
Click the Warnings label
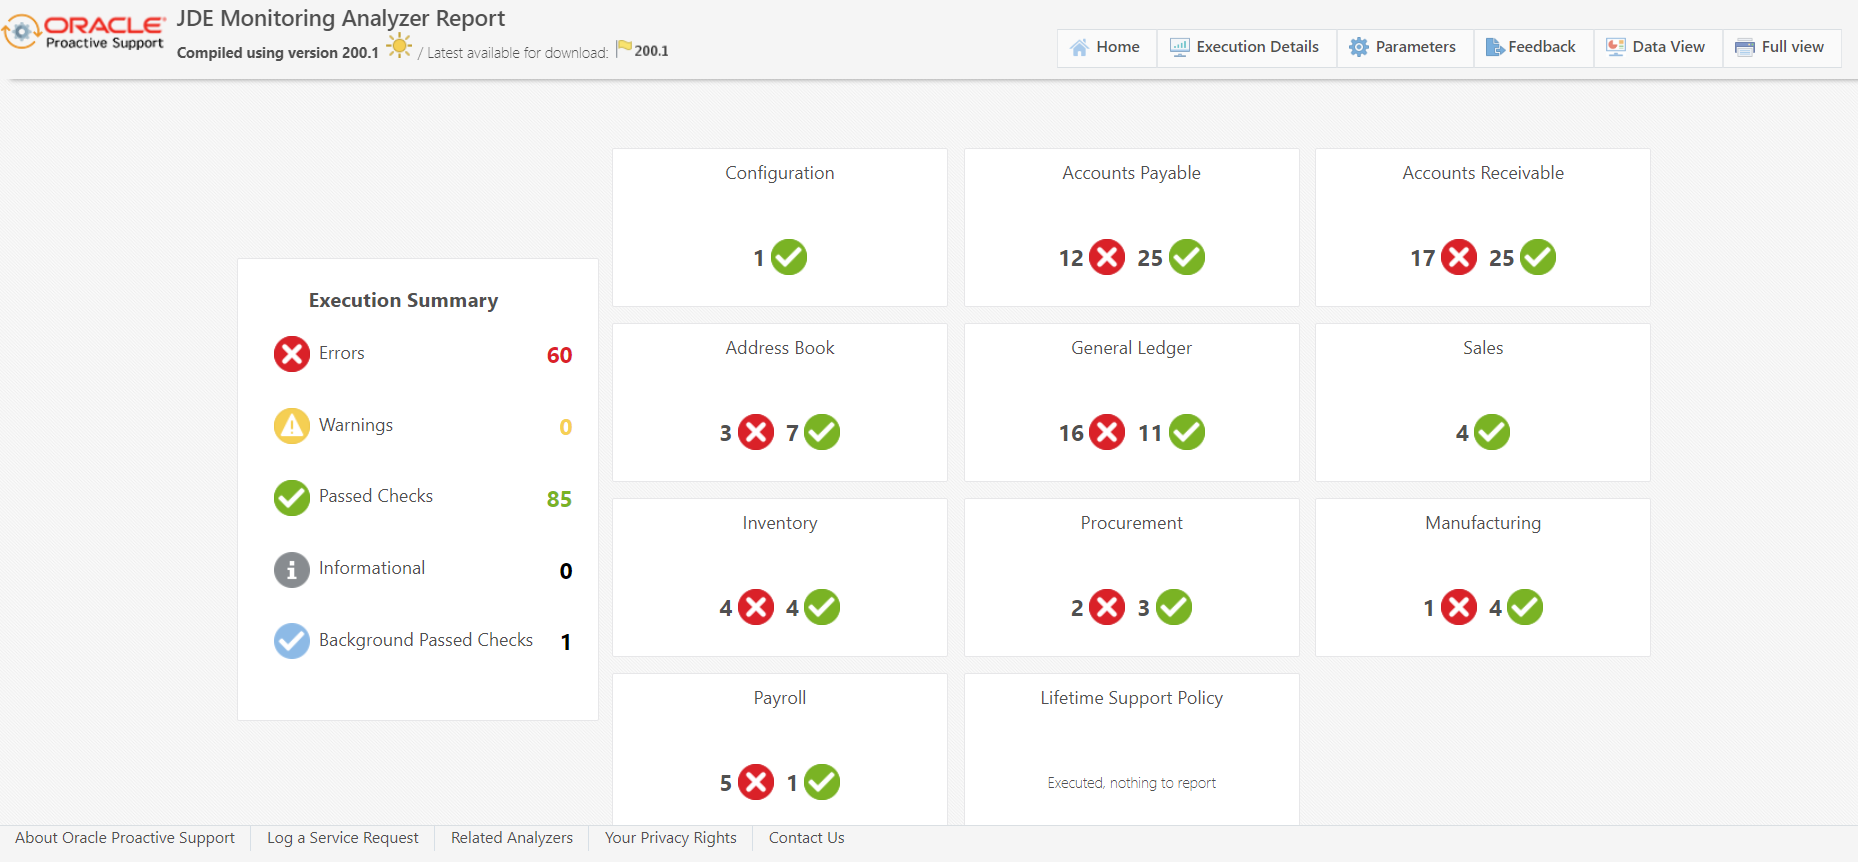(x=356, y=425)
